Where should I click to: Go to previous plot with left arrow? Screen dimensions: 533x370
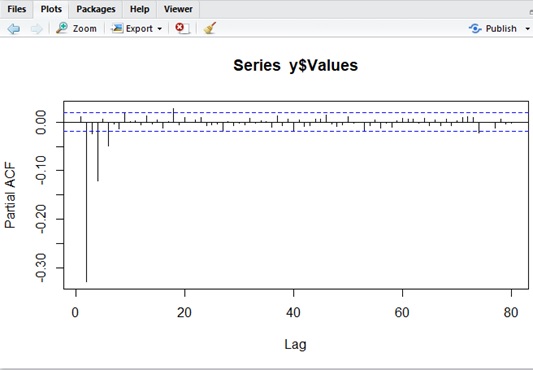(x=14, y=29)
